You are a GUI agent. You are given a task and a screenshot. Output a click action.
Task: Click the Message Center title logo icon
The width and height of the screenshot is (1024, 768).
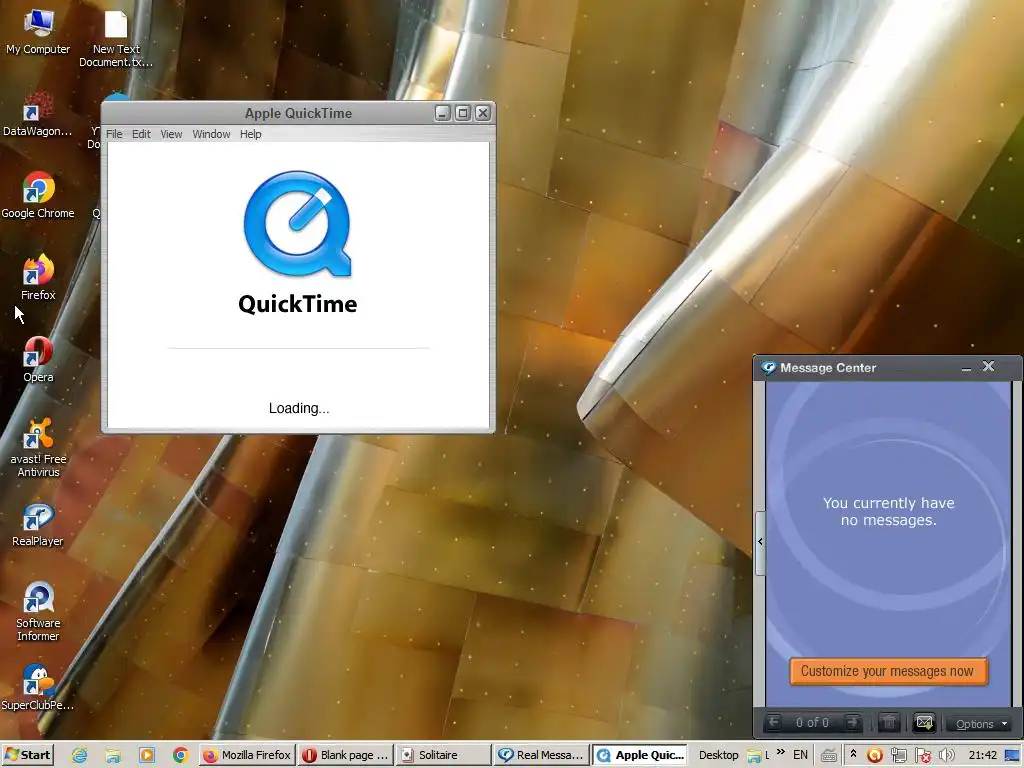tap(769, 368)
